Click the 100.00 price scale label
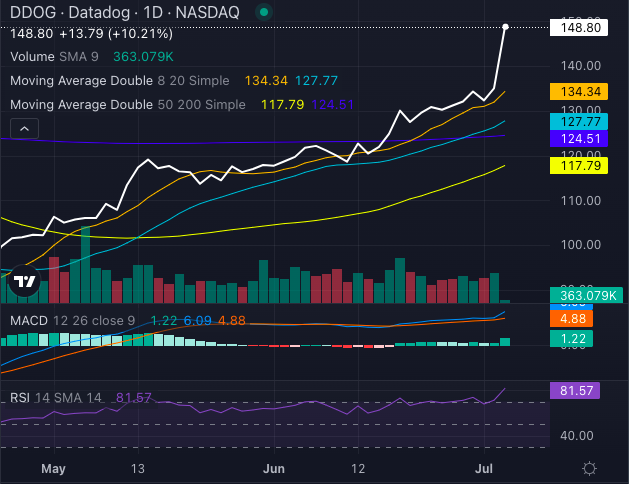 [580, 245]
